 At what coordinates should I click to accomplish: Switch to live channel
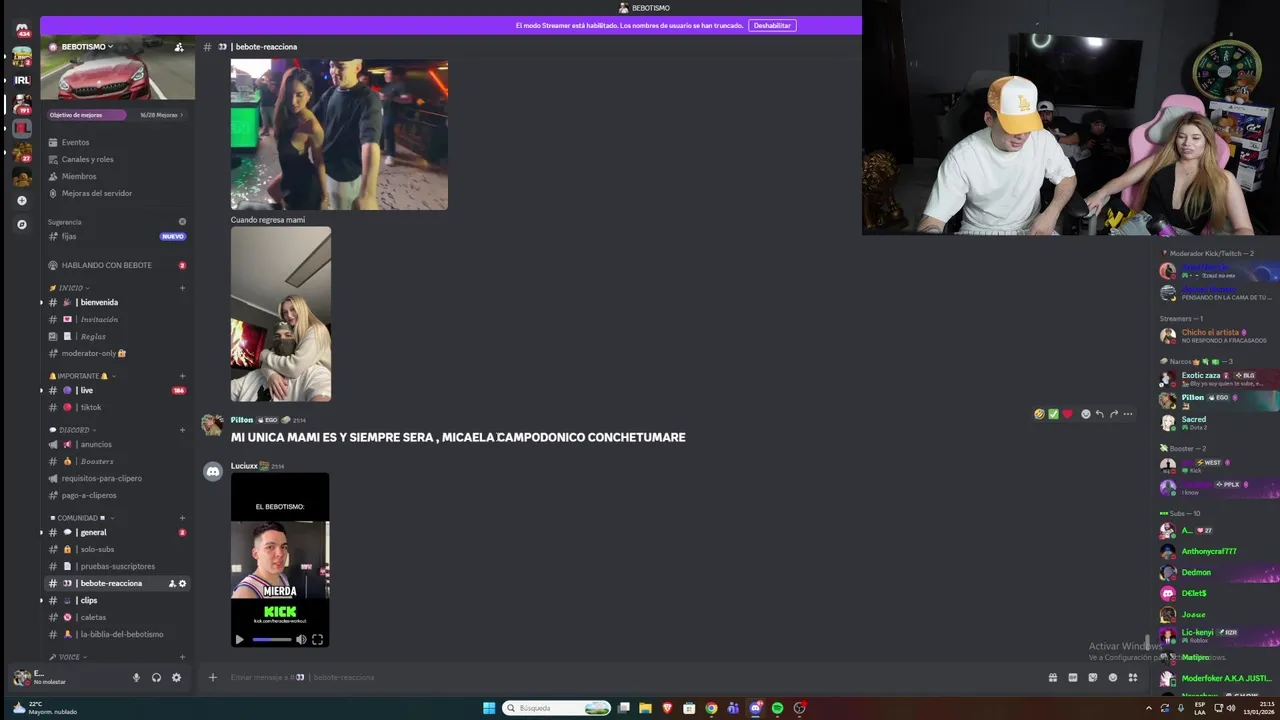coord(117,390)
